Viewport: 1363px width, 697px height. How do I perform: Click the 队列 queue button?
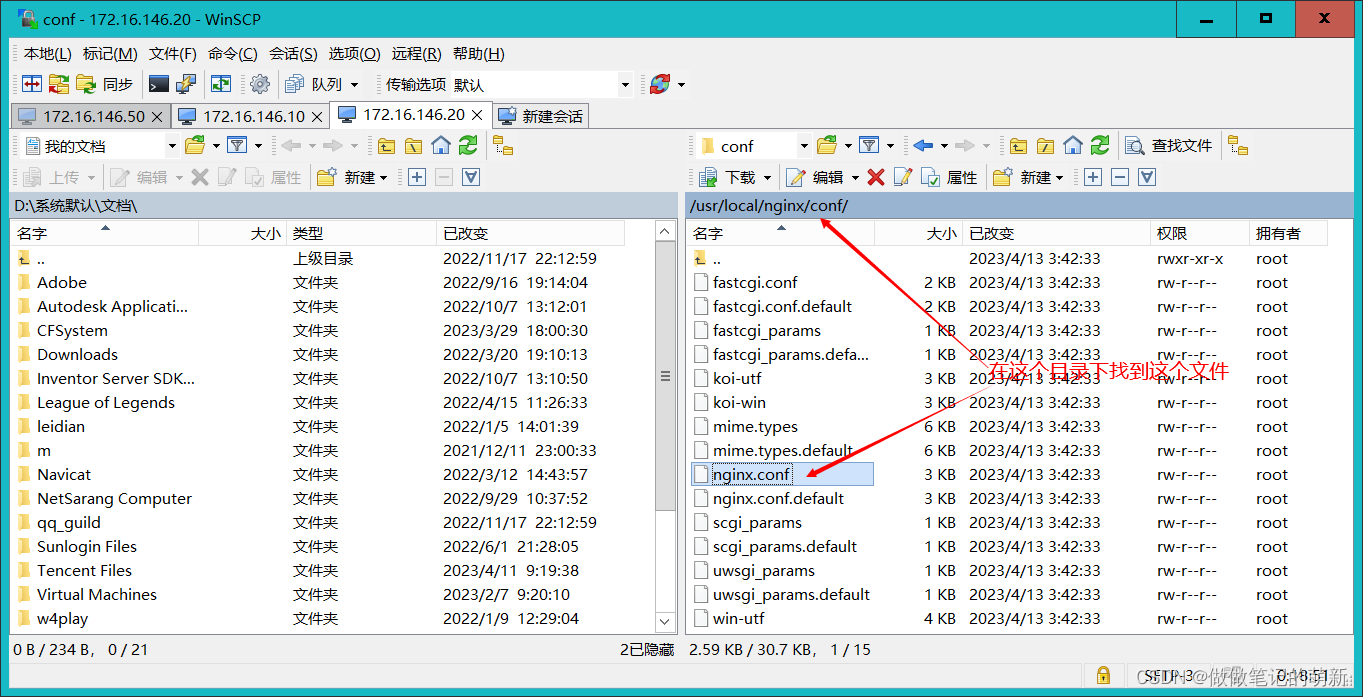(x=315, y=84)
